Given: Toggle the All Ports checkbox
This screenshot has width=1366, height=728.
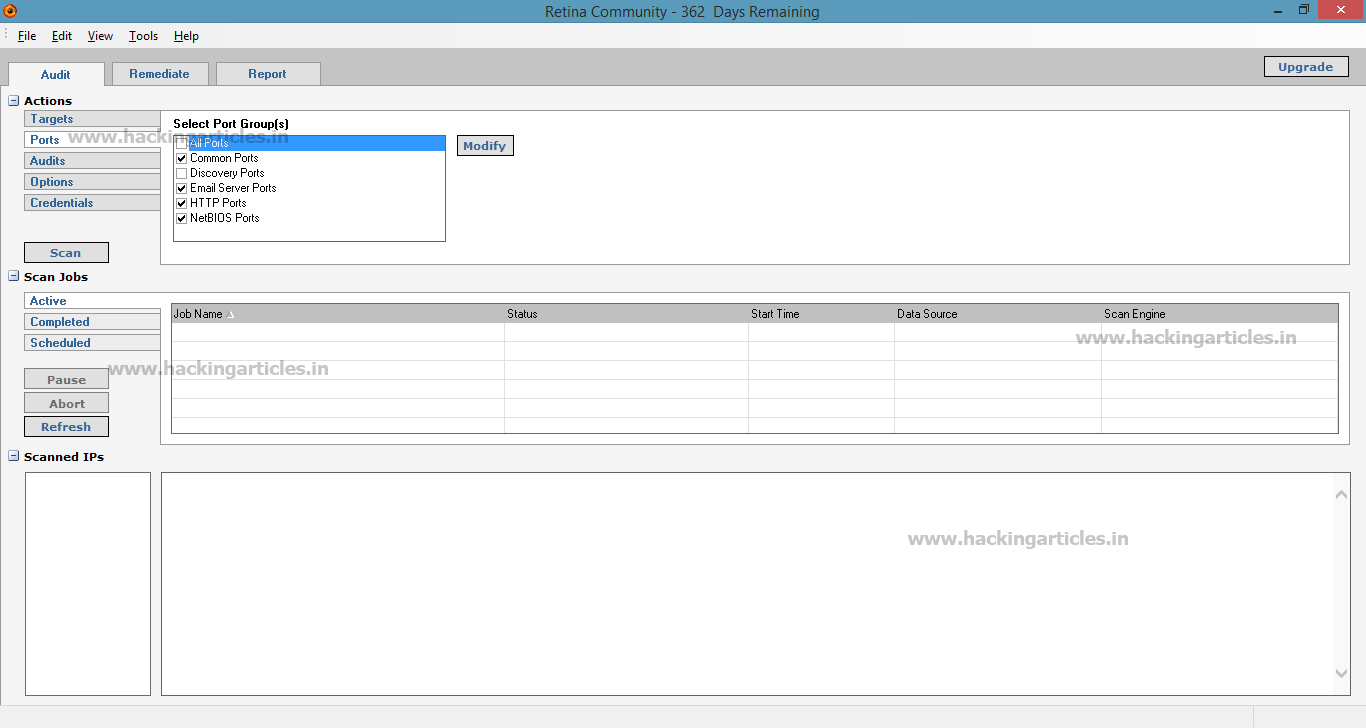Looking at the screenshot, I should [x=182, y=143].
